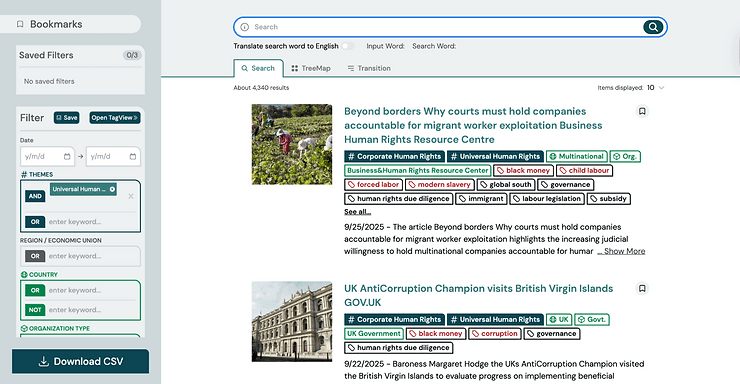Viewport: 740px width, 384px height.
Task: Select the Search tab
Action: [x=258, y=68]
